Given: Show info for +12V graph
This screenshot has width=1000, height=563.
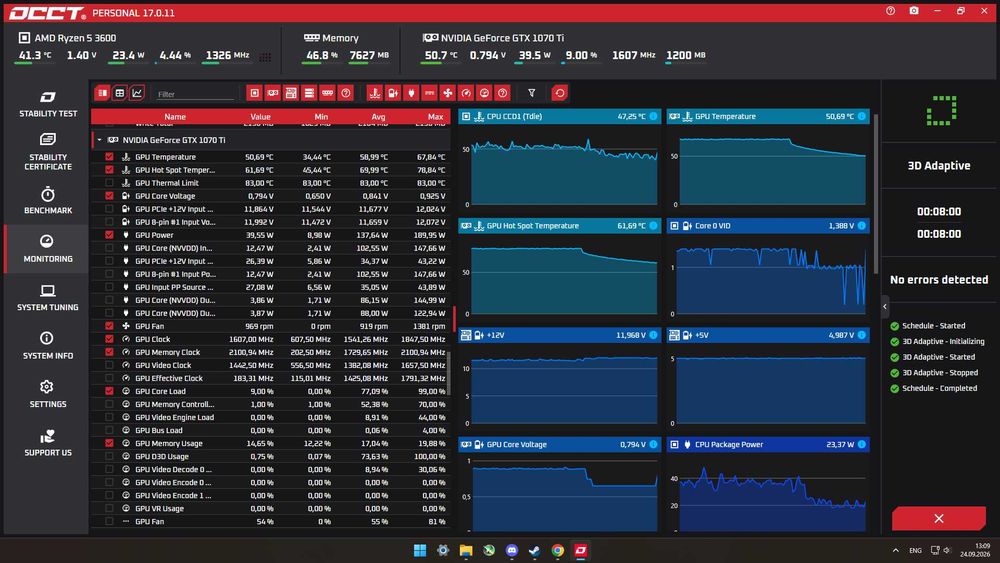Looking at the screenshot, I should click(653, 335).
